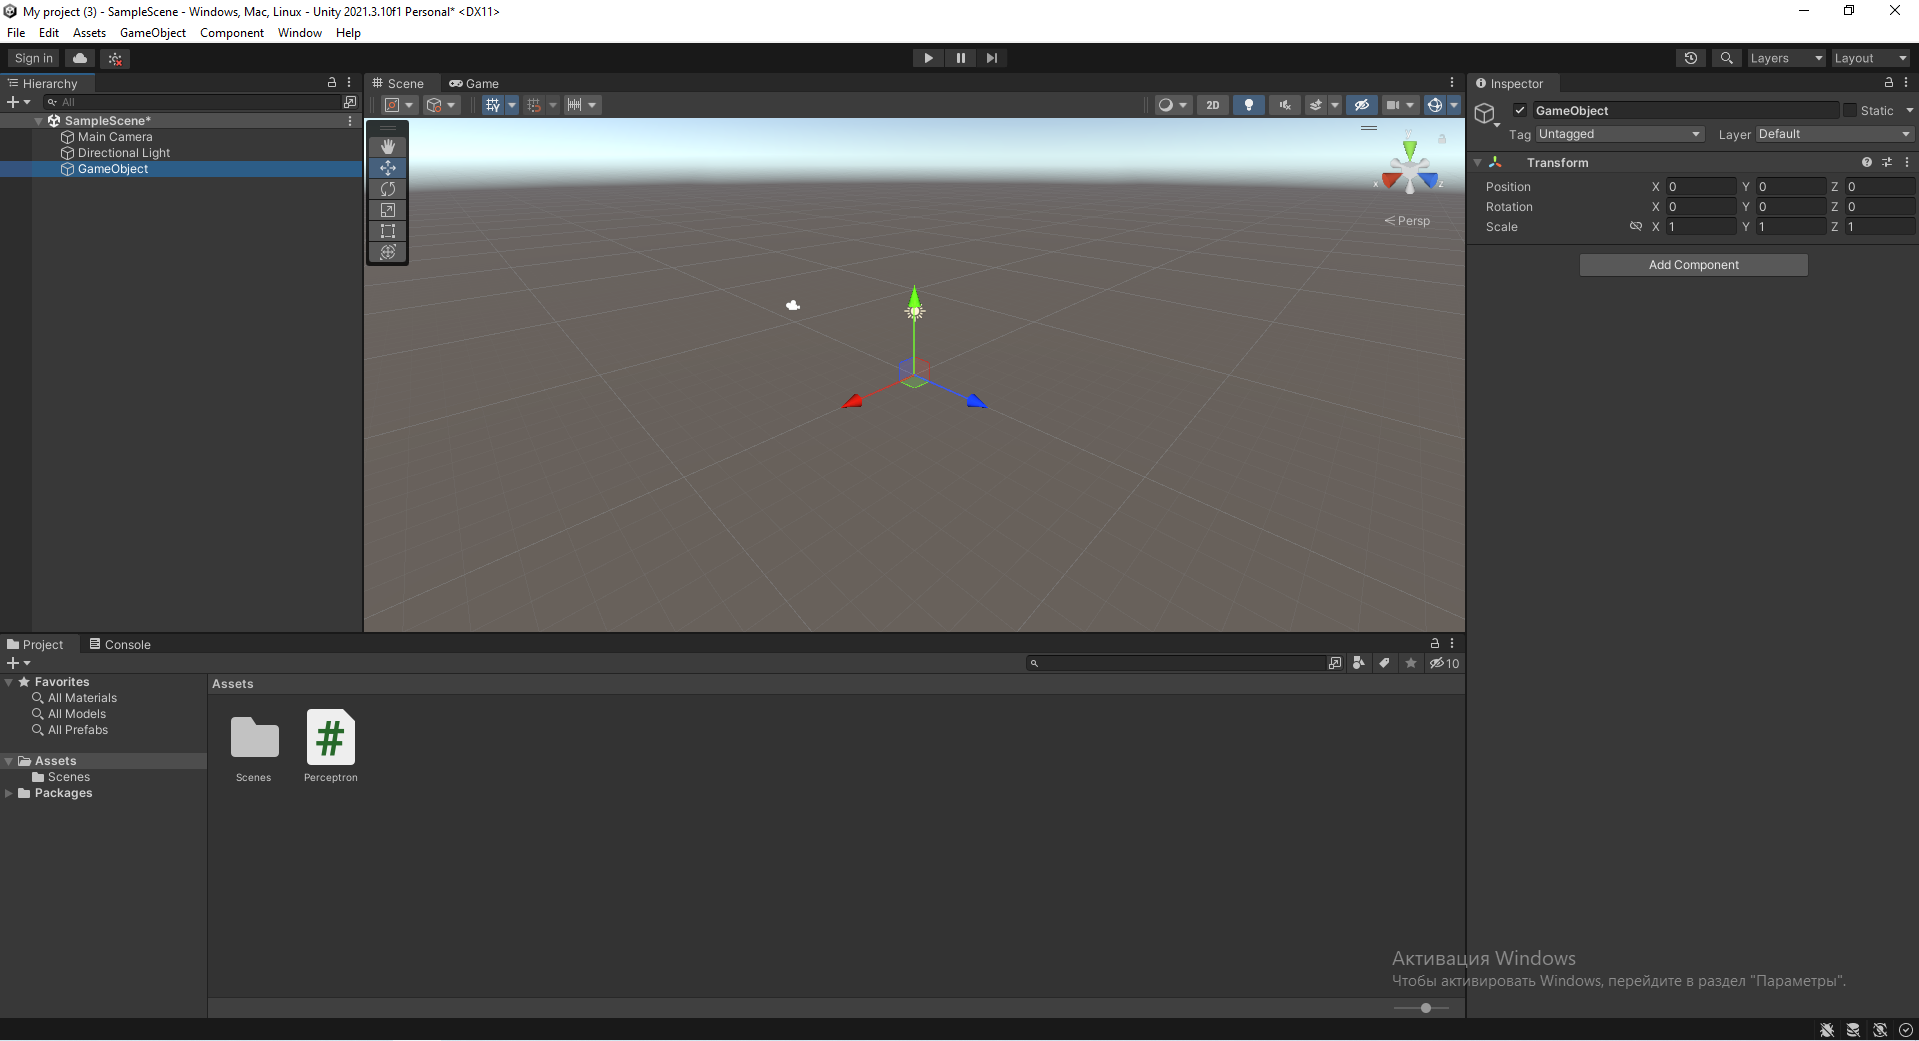
Task: Toggle 2D view mode
Action: click(x=1213, y=105)
